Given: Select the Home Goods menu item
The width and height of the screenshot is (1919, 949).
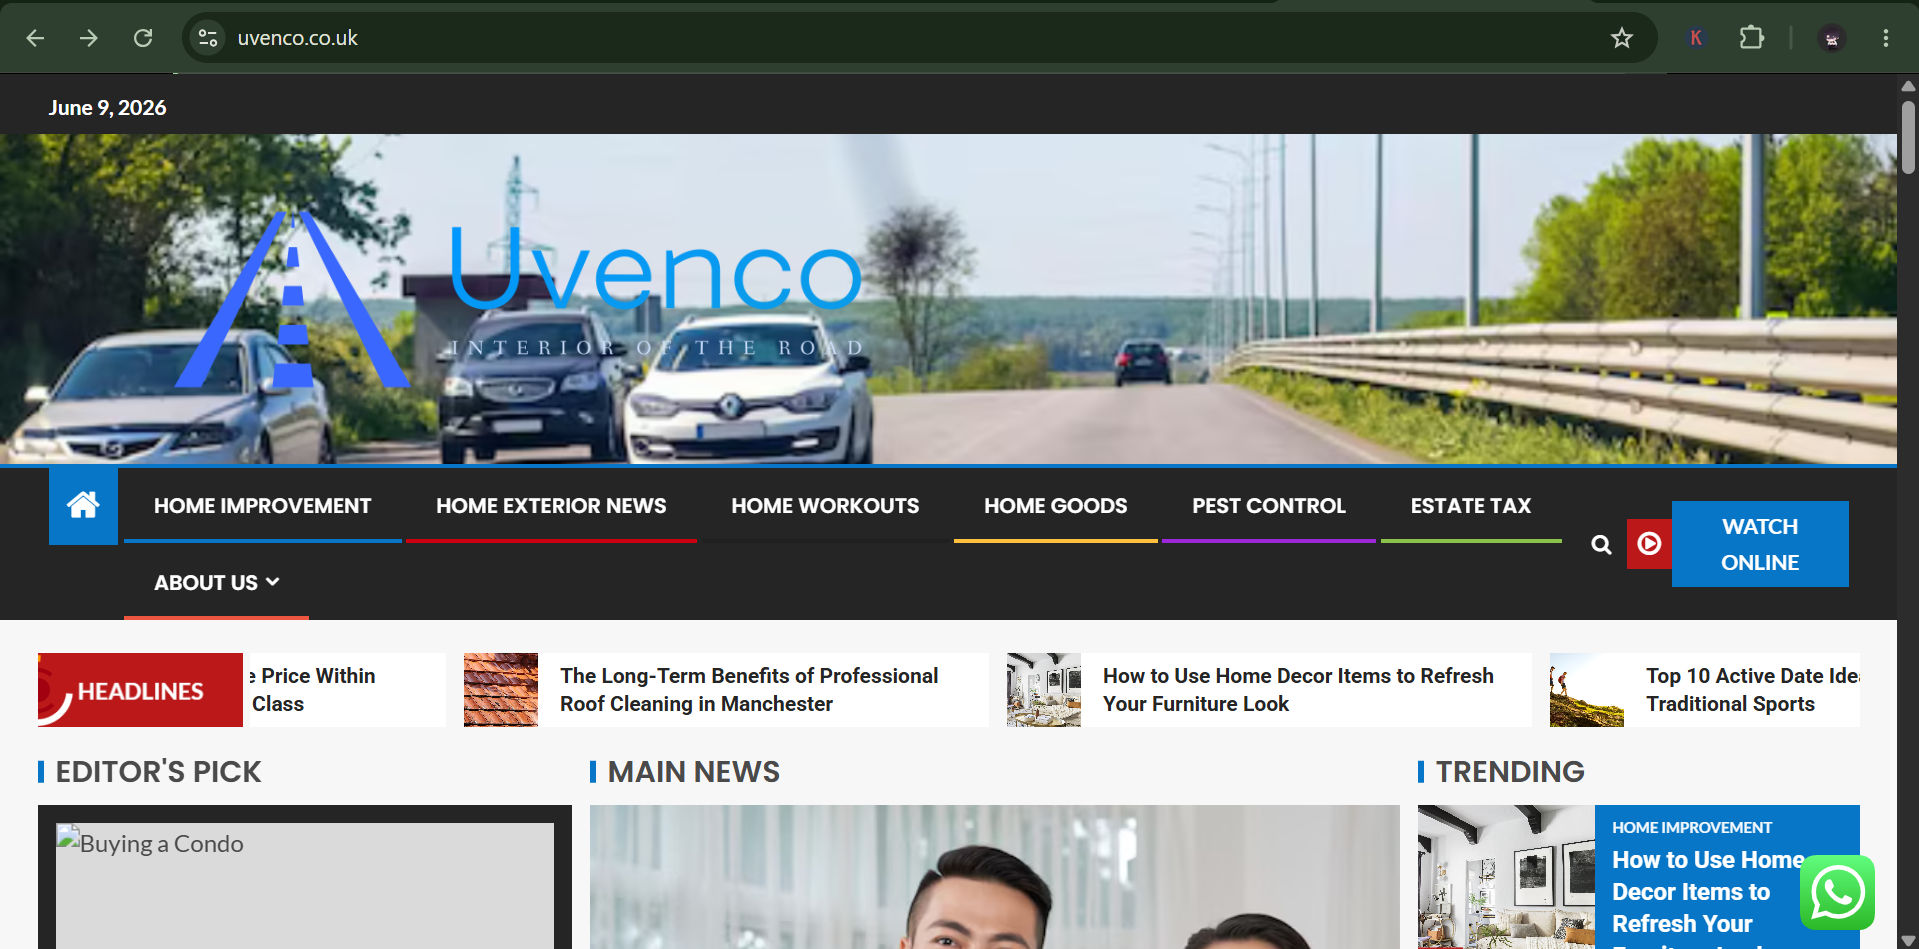Looking at the screenshot, I should 1055,506.
